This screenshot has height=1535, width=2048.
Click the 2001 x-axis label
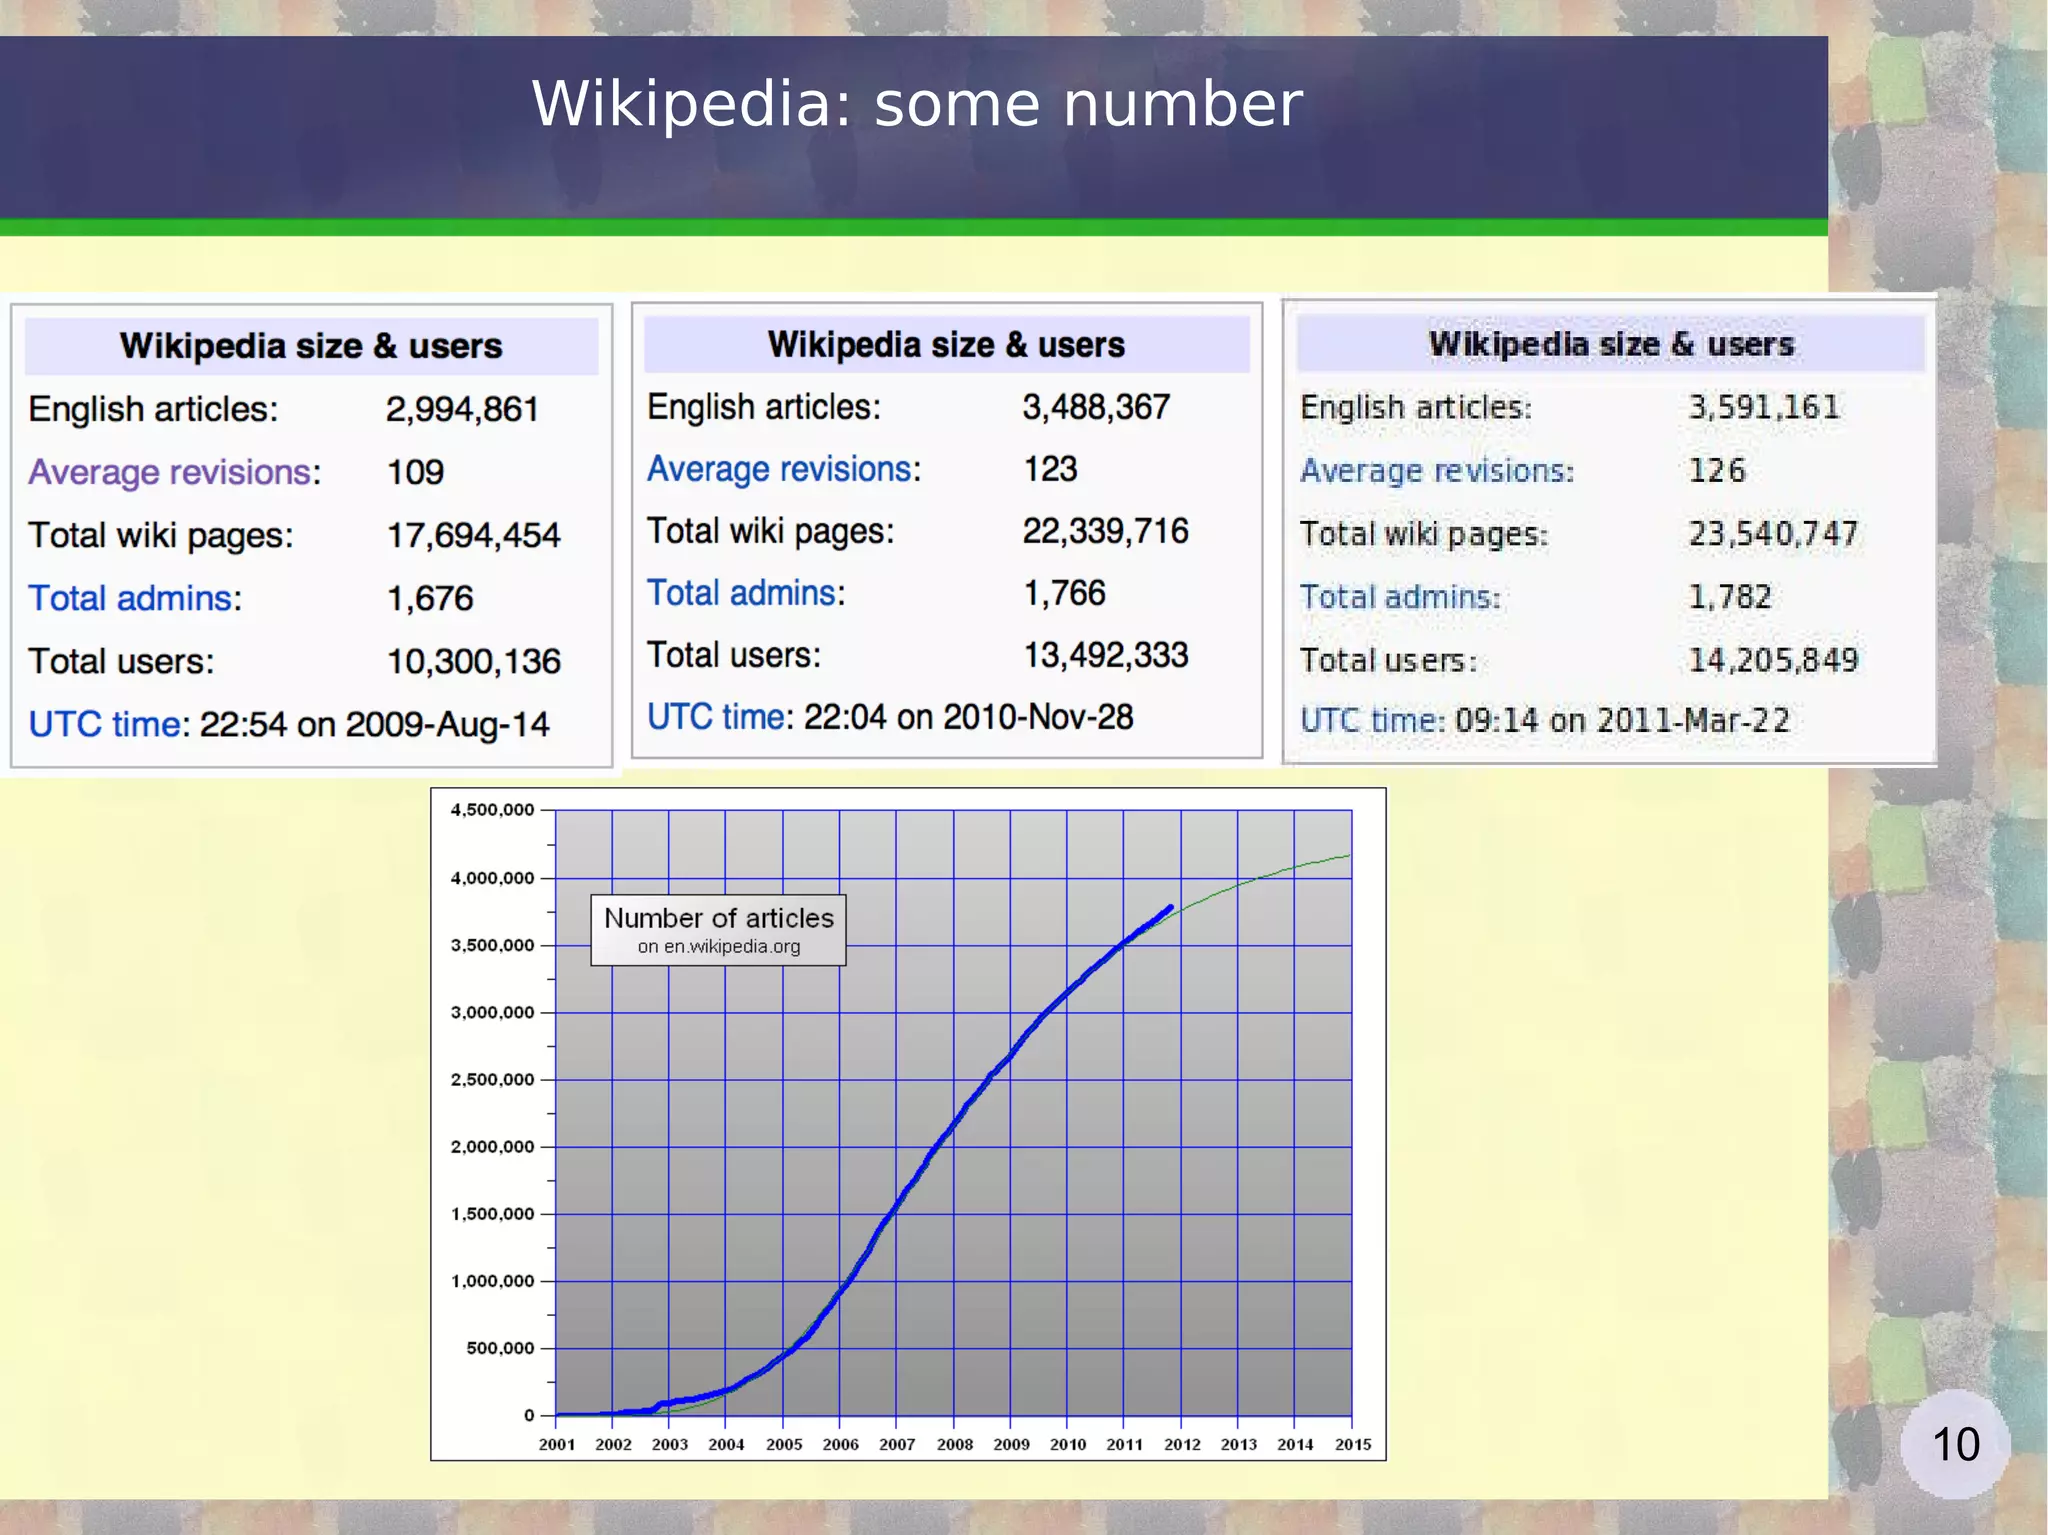click(x=557, y=1444)
